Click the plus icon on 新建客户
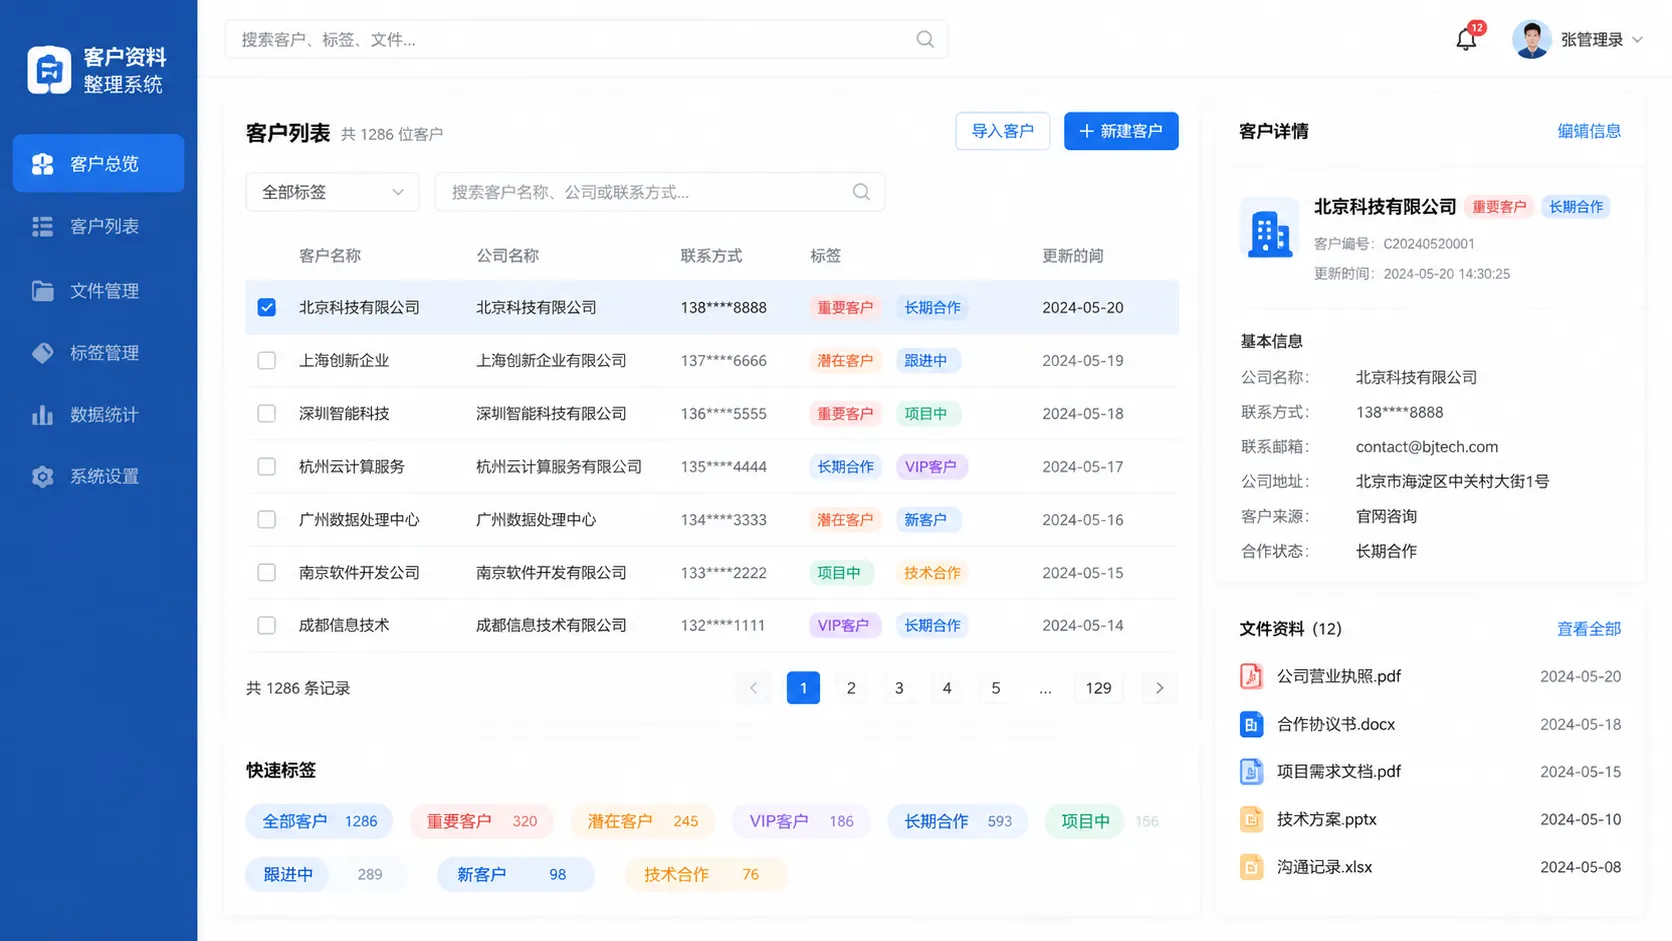 1086,131
